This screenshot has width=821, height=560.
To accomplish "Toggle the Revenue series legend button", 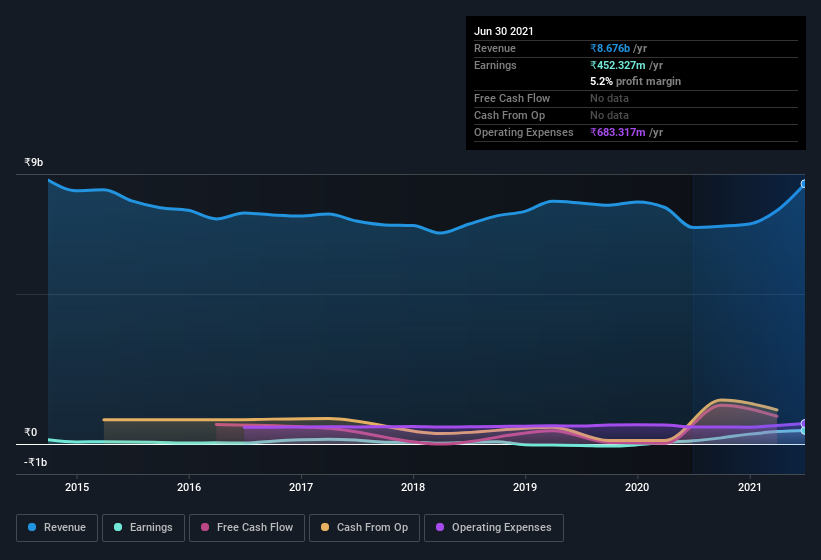I will [57, 528].
